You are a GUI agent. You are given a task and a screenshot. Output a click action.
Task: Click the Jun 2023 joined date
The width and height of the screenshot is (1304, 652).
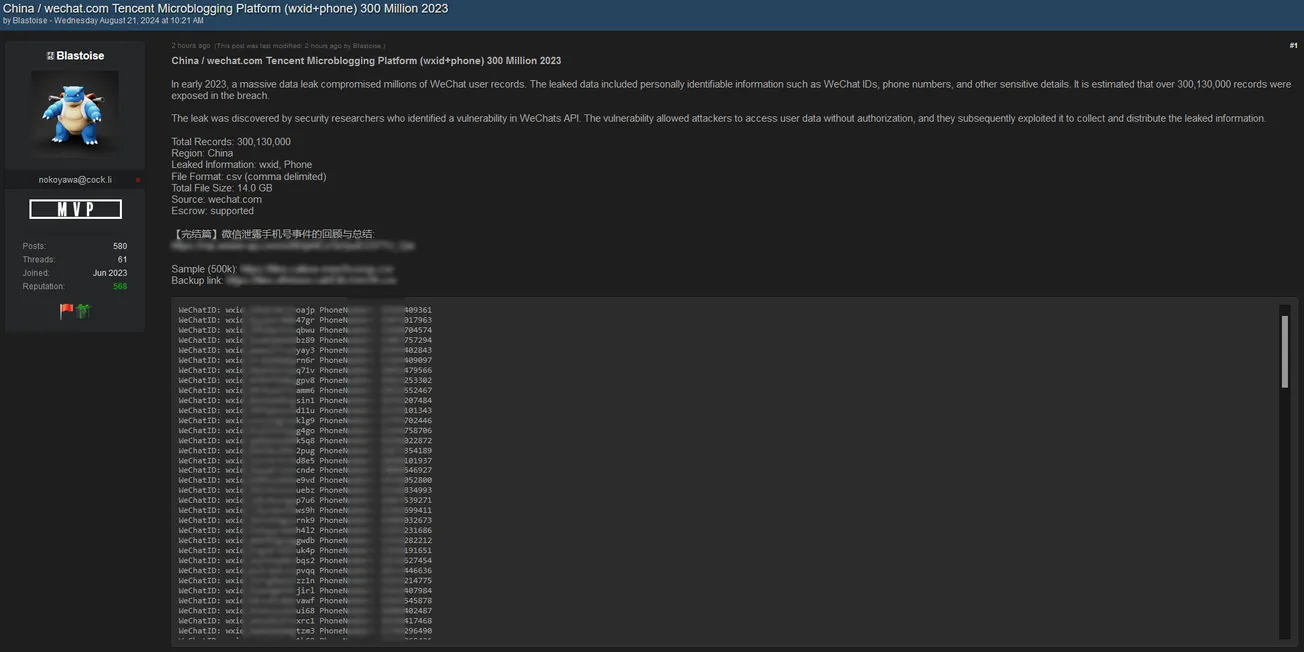click(x=110, y=273)
